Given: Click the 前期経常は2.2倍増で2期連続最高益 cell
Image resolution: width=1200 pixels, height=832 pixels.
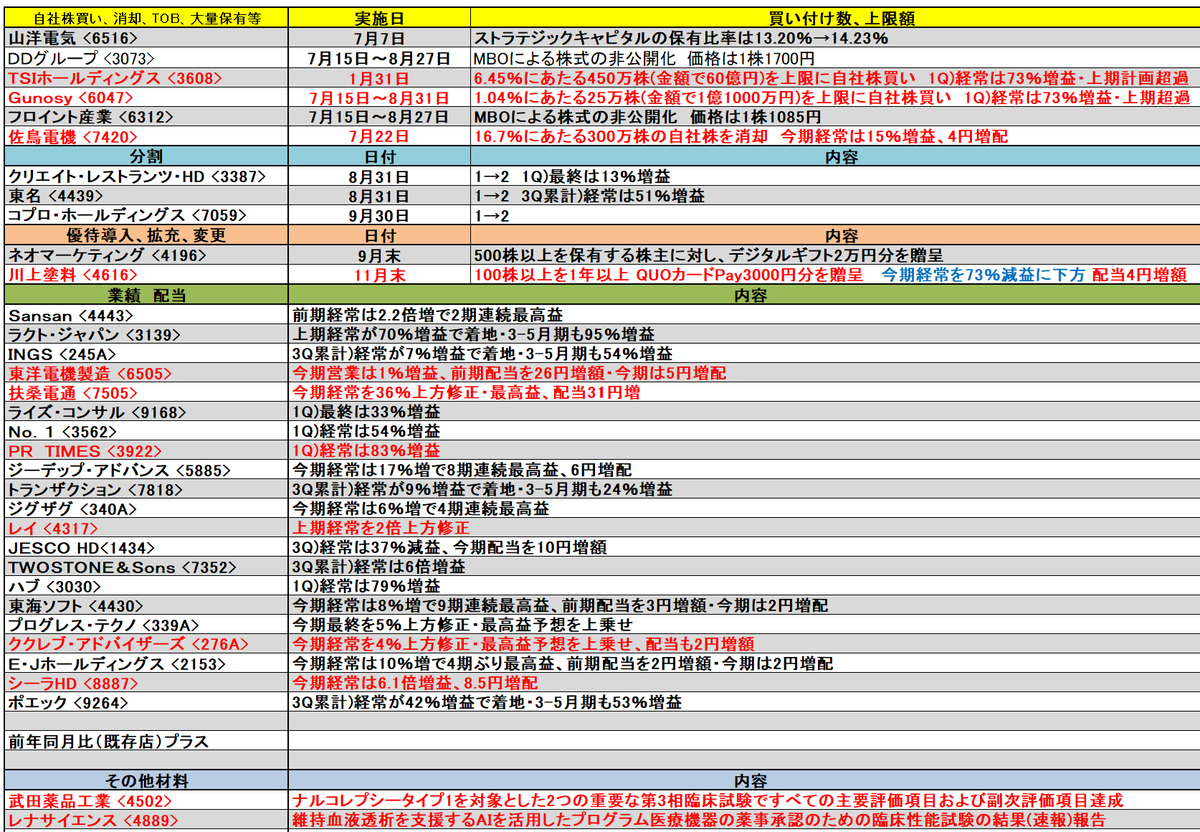Looking at the screenshot, I should tap(742, 314).
